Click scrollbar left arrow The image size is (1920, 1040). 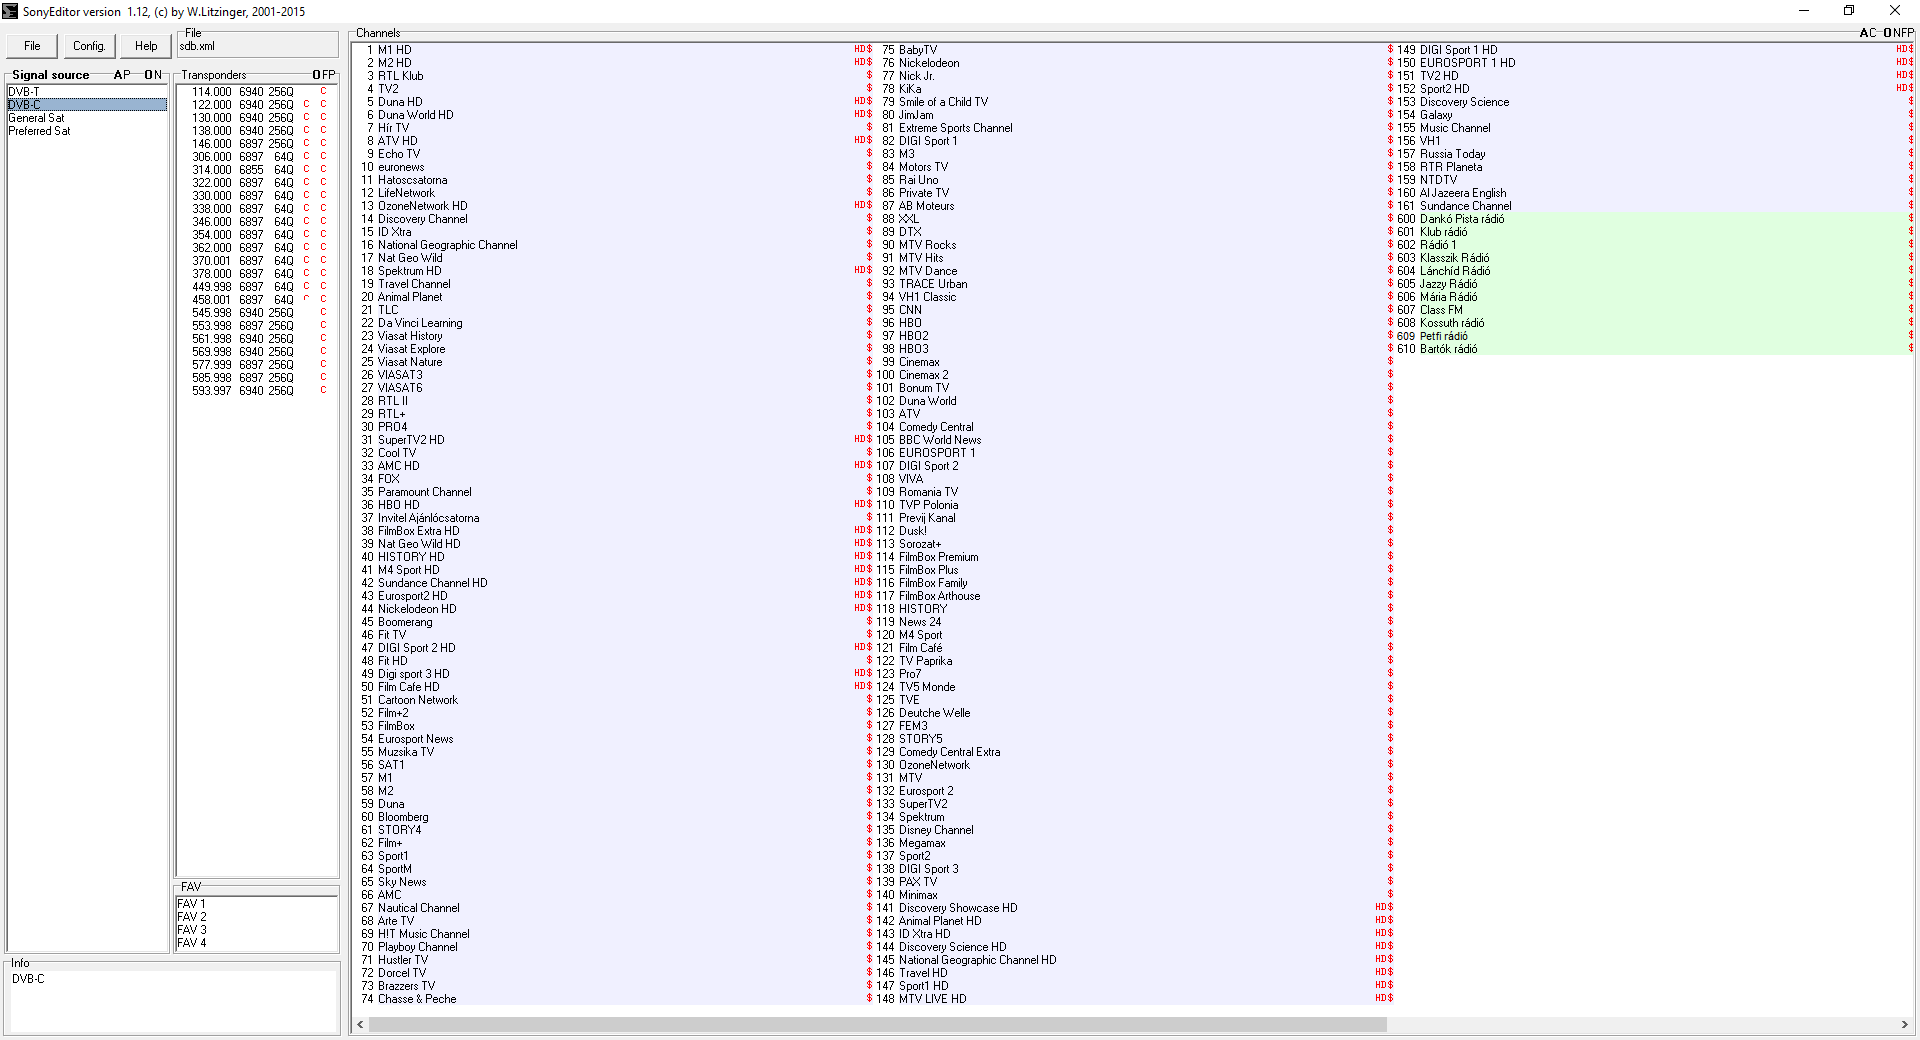coord(361,1025)
